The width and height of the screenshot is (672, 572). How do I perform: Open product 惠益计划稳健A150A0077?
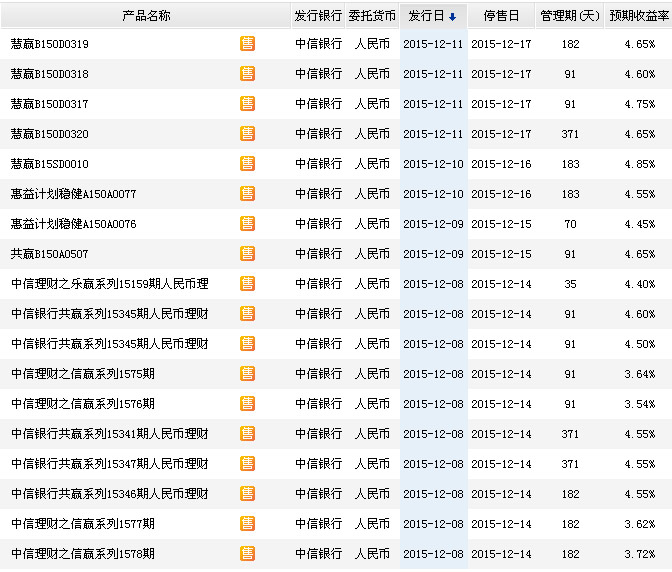[73, 194]
